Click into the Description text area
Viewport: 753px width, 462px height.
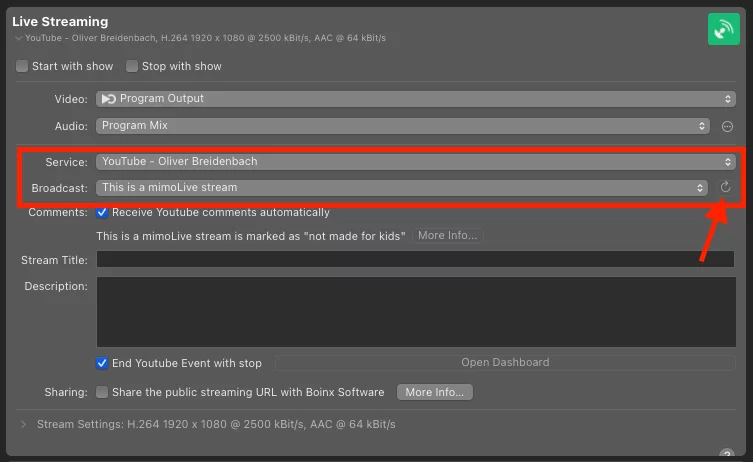[x=416, y=312]
